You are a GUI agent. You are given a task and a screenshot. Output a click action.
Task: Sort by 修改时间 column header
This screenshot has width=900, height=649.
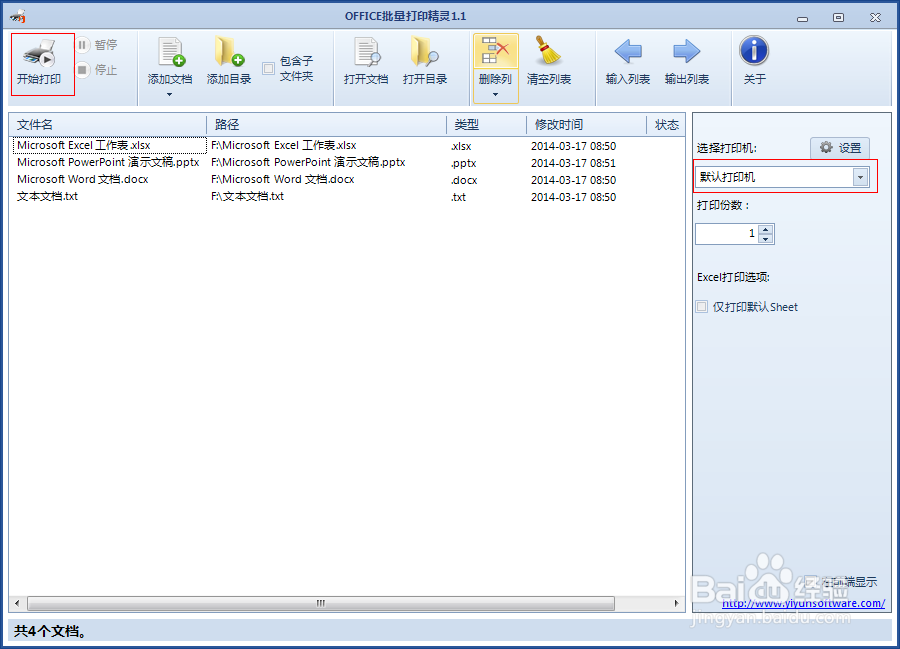point(586,125)
